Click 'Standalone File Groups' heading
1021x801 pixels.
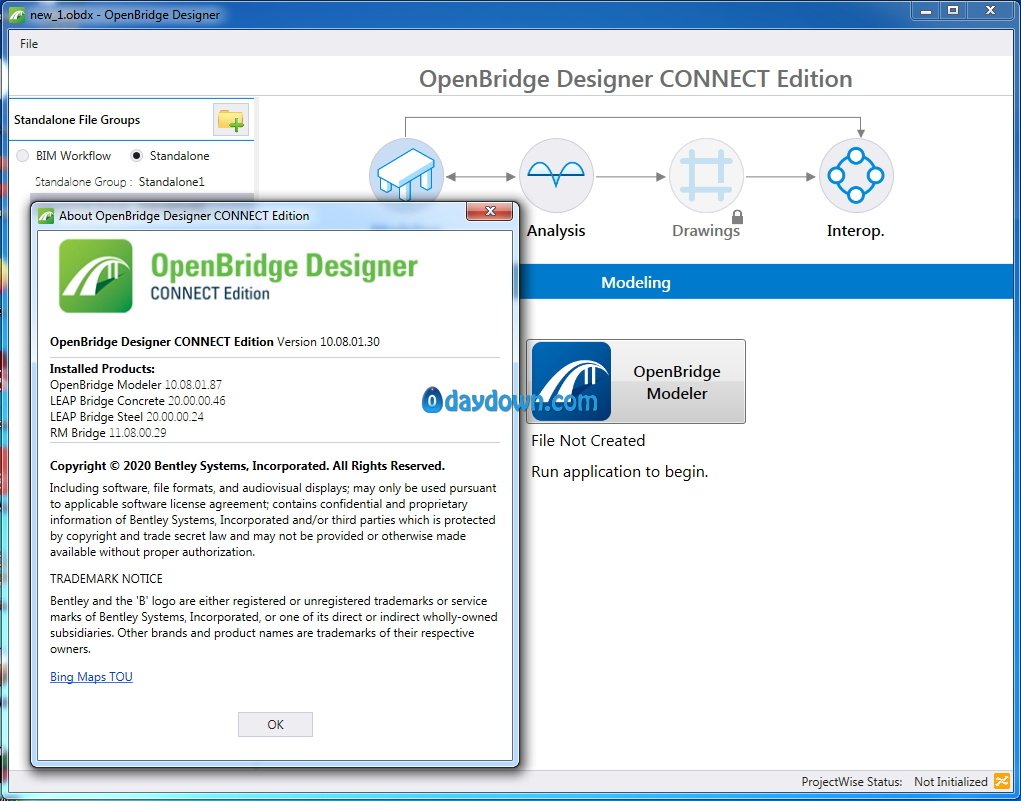77,120
